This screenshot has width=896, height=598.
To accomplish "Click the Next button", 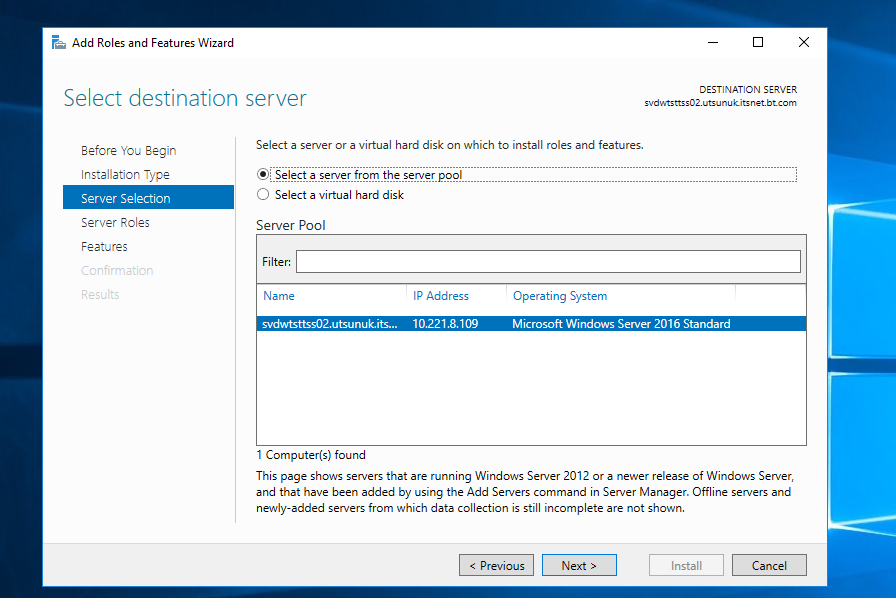I will click(579, 565).
